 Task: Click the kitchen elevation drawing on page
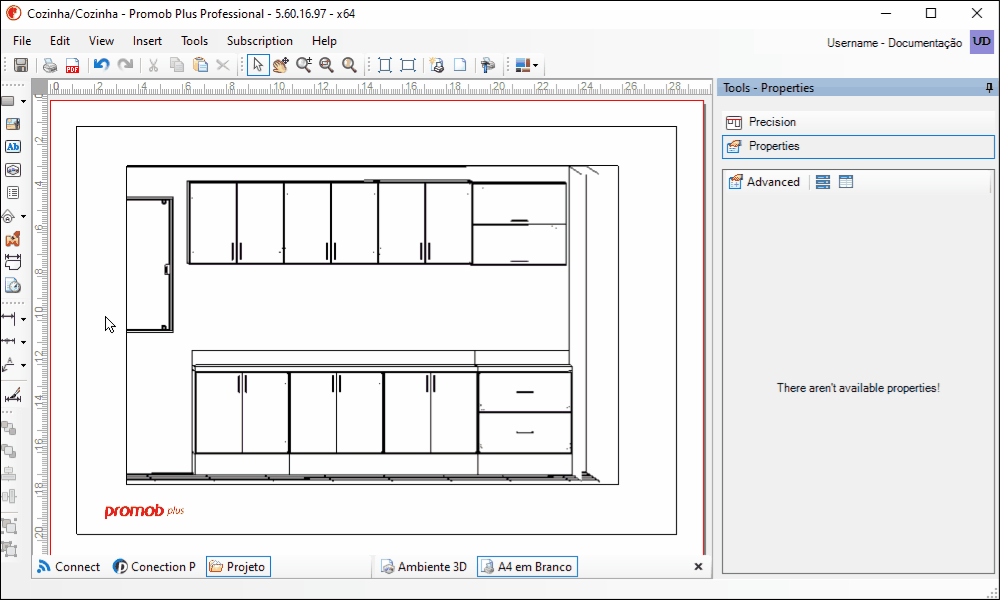point(372,325)
